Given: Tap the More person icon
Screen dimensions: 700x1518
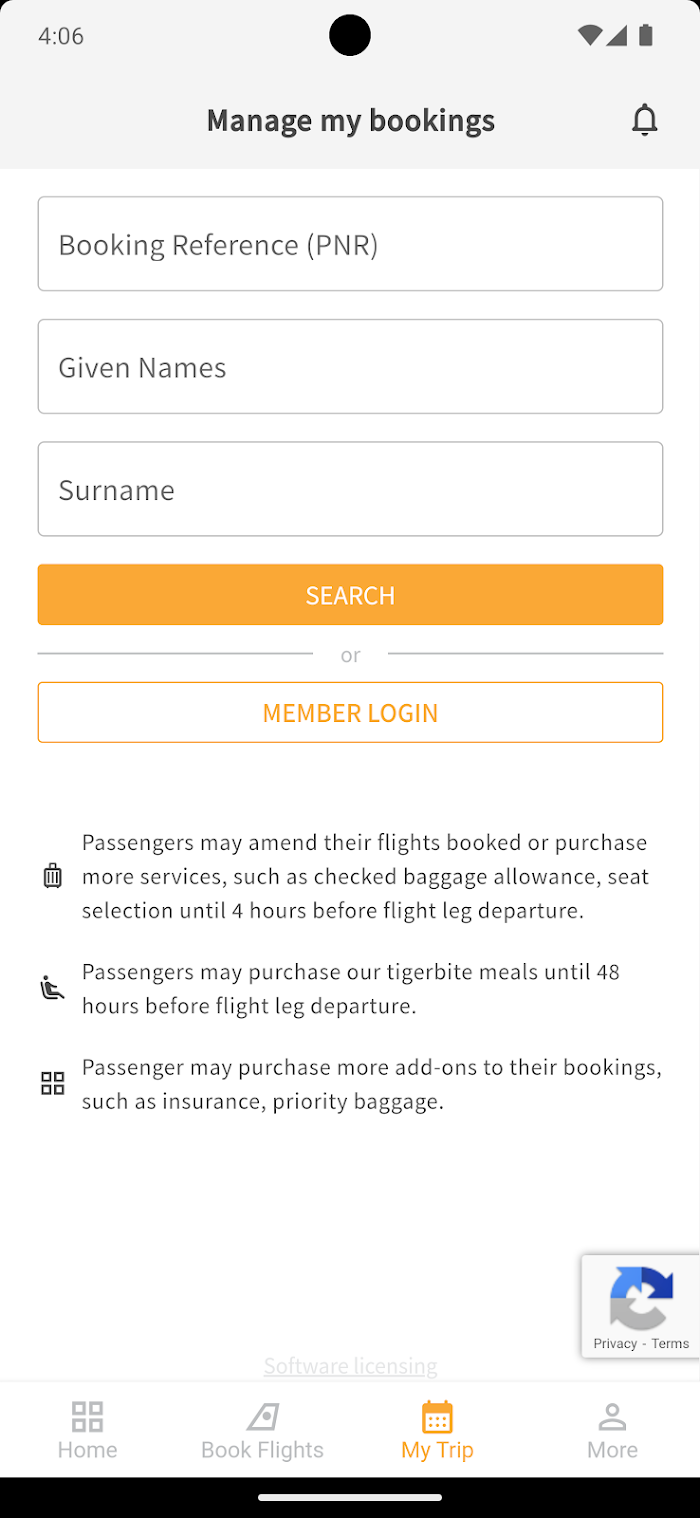Looking at the screenshot, I should (x=612, y=1416).
